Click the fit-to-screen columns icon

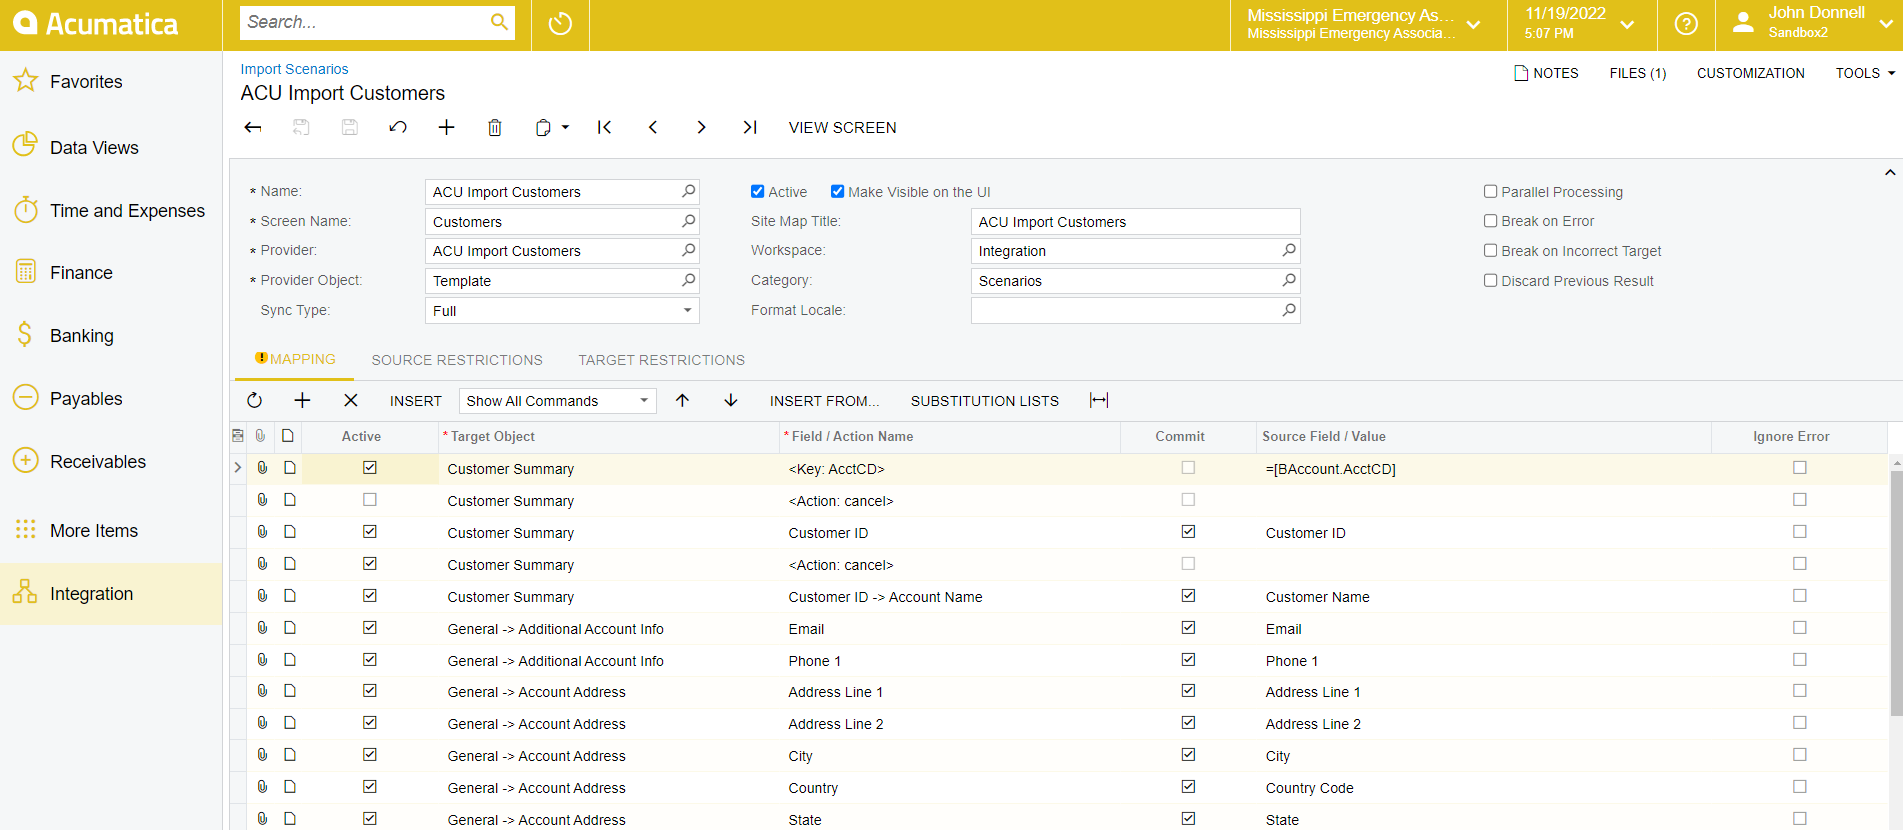(1099, 400)
